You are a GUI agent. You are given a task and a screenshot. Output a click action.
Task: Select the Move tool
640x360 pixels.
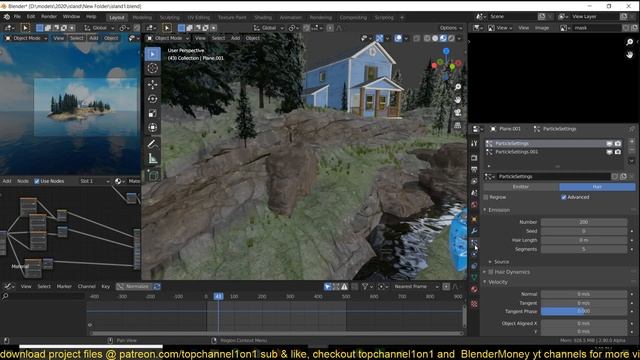pos(153,84)
